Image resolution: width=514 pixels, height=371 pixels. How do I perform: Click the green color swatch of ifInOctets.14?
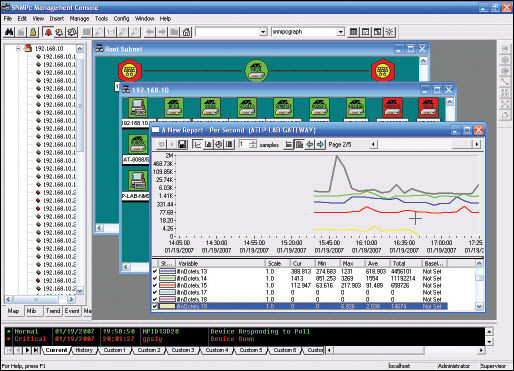[x=167, y=278]
